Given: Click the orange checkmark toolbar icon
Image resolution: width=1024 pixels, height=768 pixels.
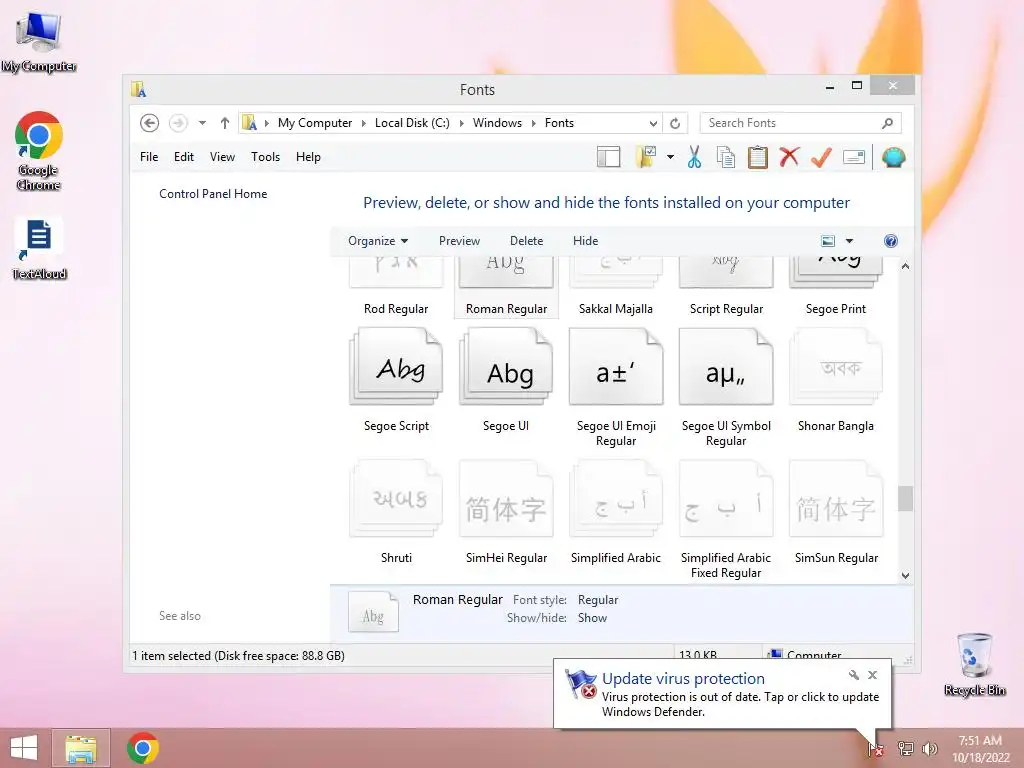Looking at the screenshot, I should tap(821, 157).
